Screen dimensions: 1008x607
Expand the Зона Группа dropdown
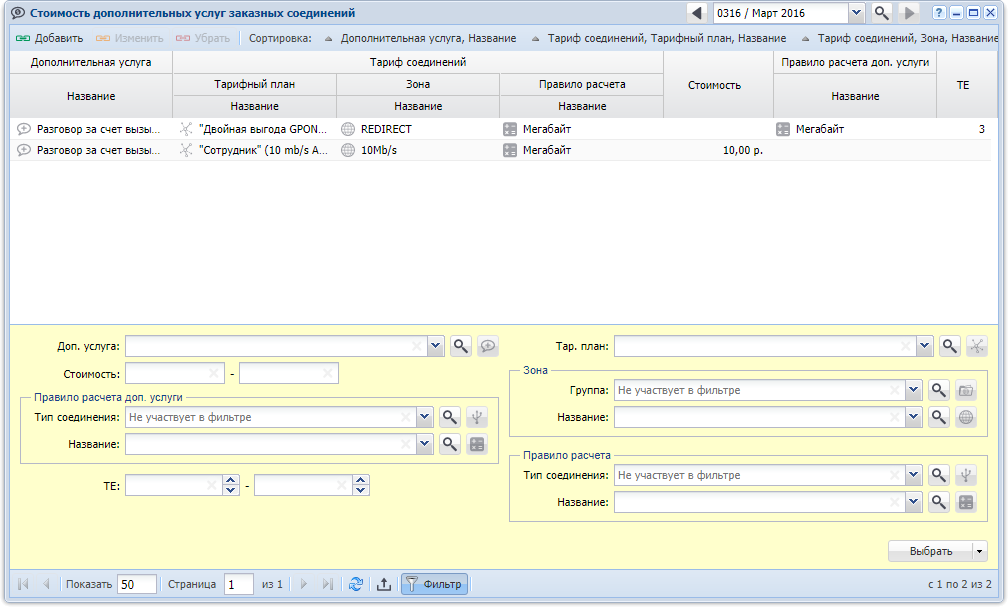(x=914, y=390)
